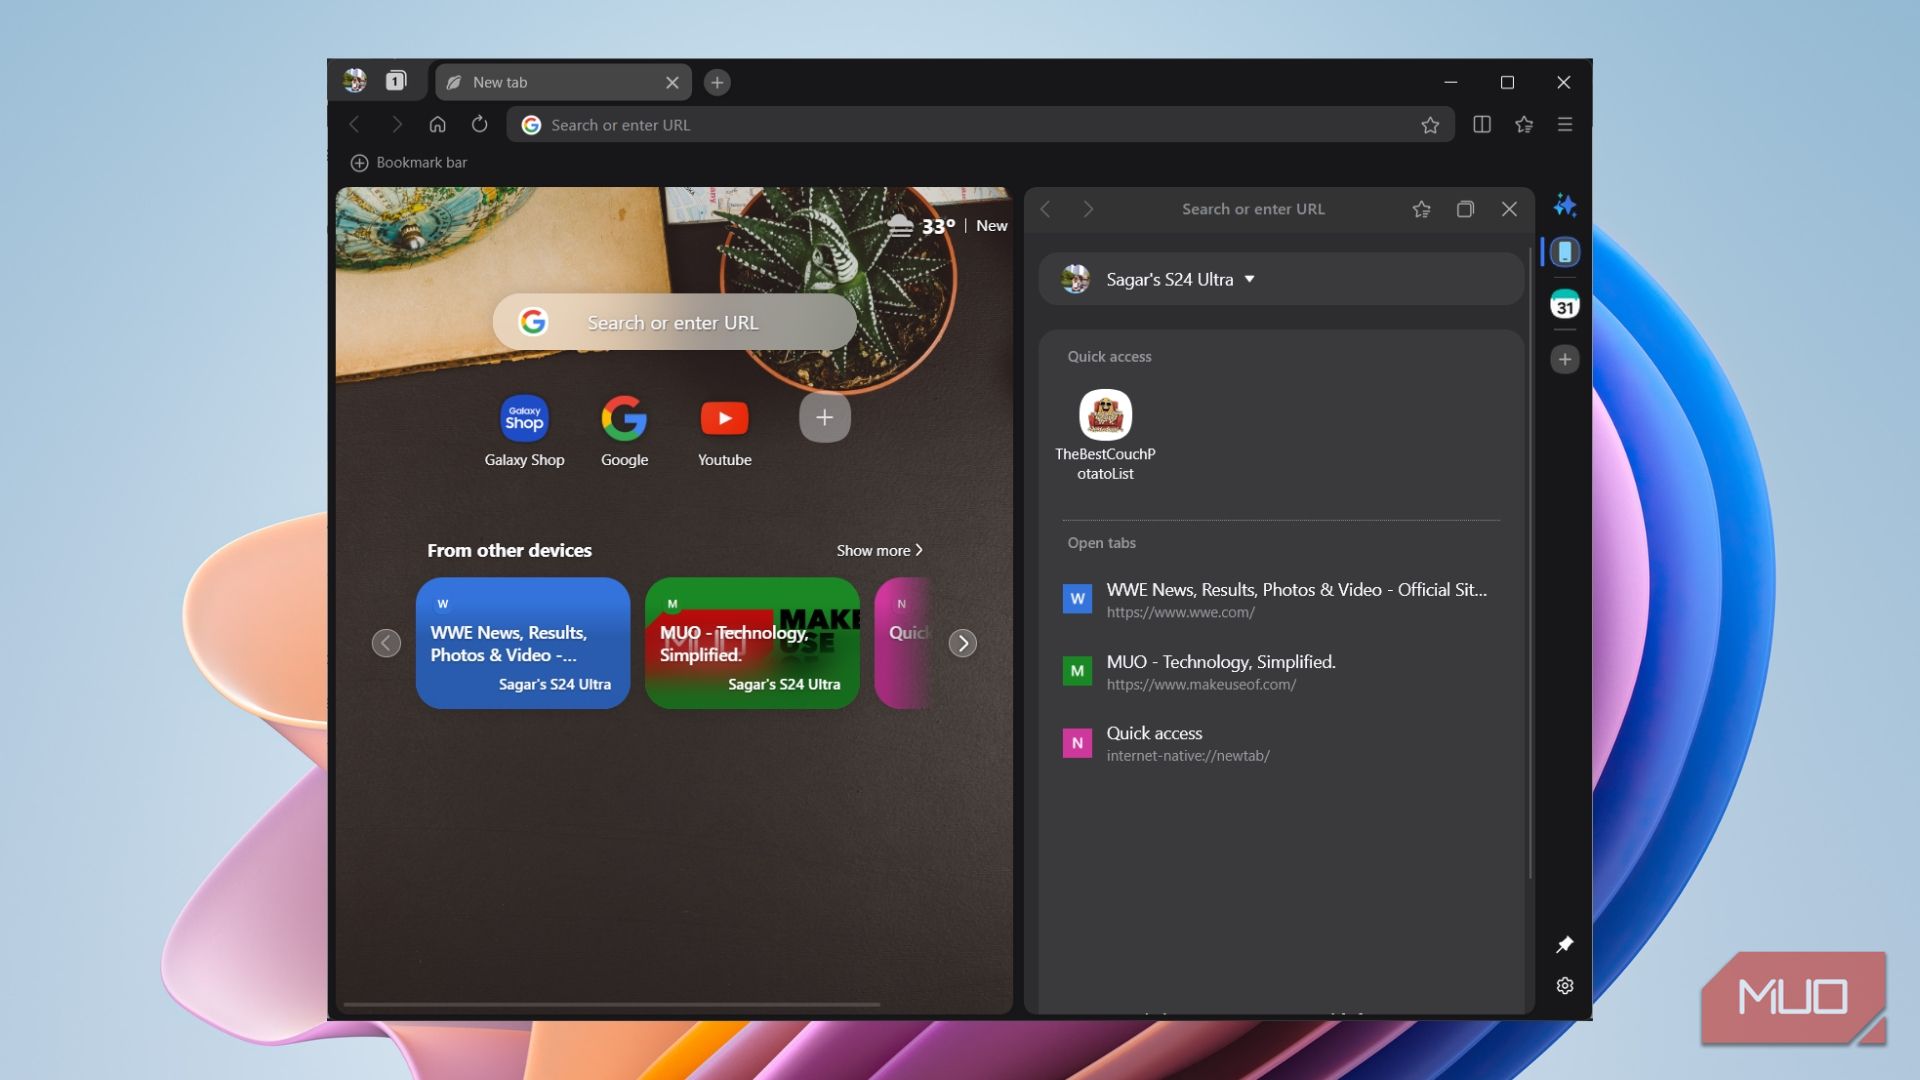Image resolution: width=1920 pixels, height=1080 pixels.
Task: Open the MUO Technology Simplified card
Action: (x=752, y=643)
